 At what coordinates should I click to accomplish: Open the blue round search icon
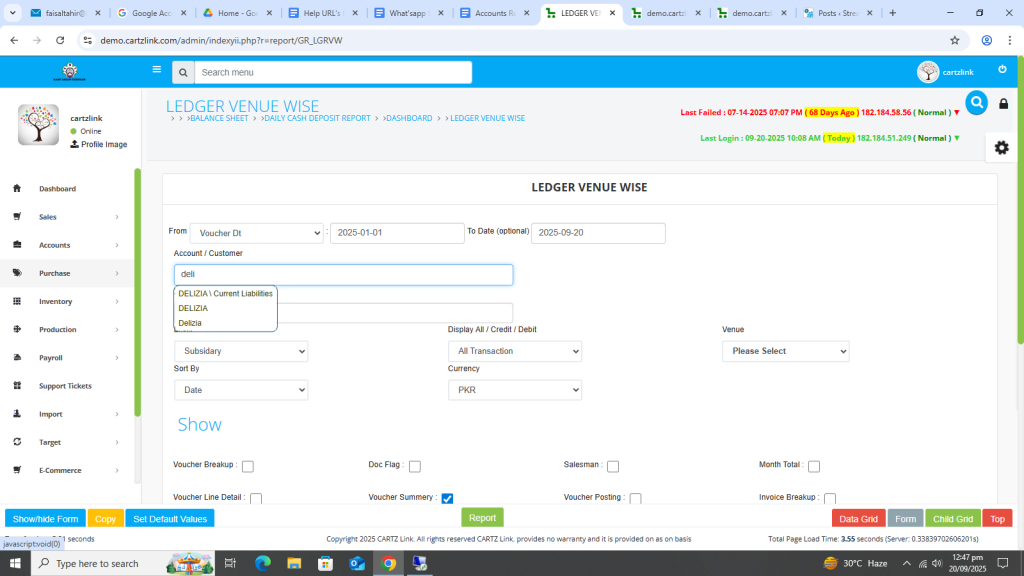pos(976,103)
